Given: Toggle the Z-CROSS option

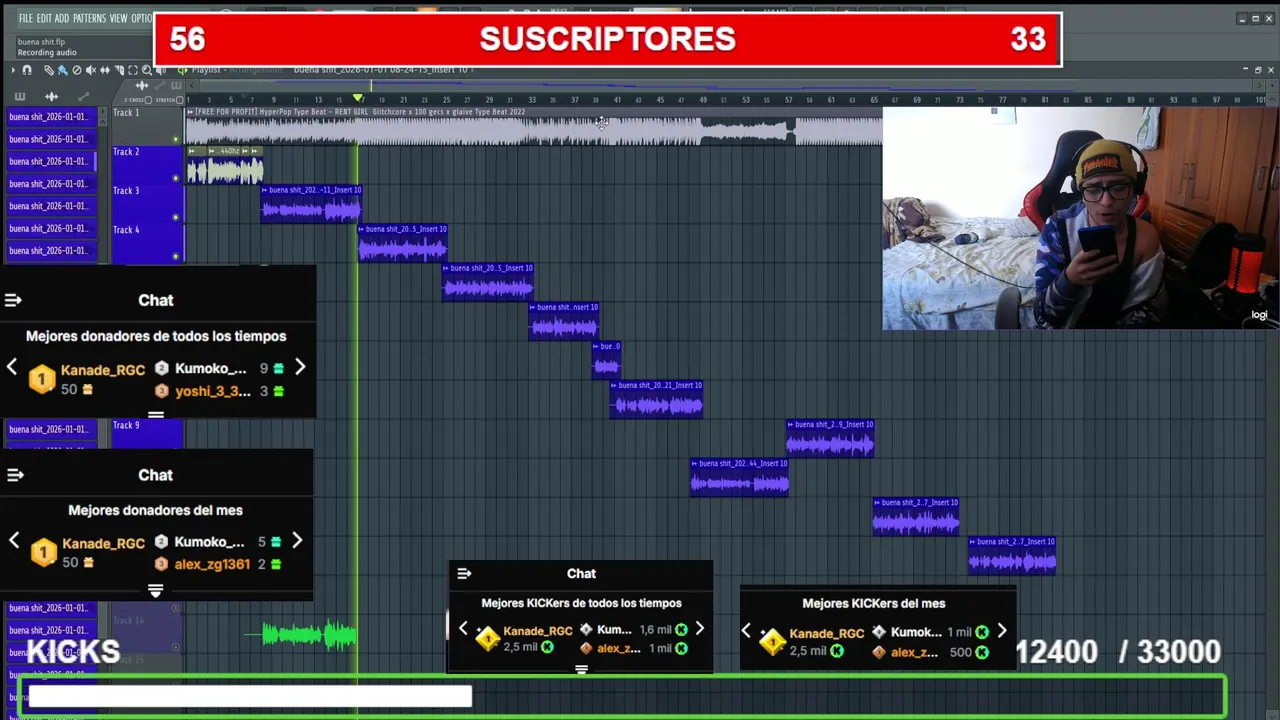Looking at the screenshot, I should (x=148, y=100).
